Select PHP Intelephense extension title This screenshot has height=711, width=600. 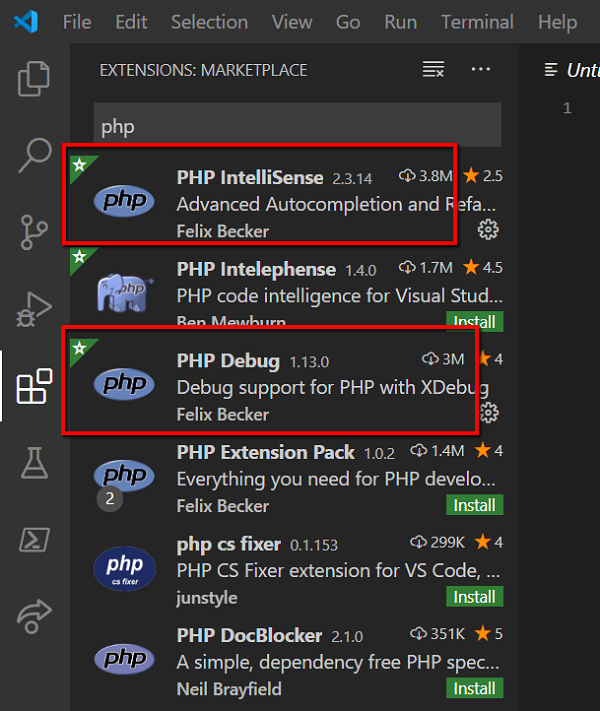point(256,269)
